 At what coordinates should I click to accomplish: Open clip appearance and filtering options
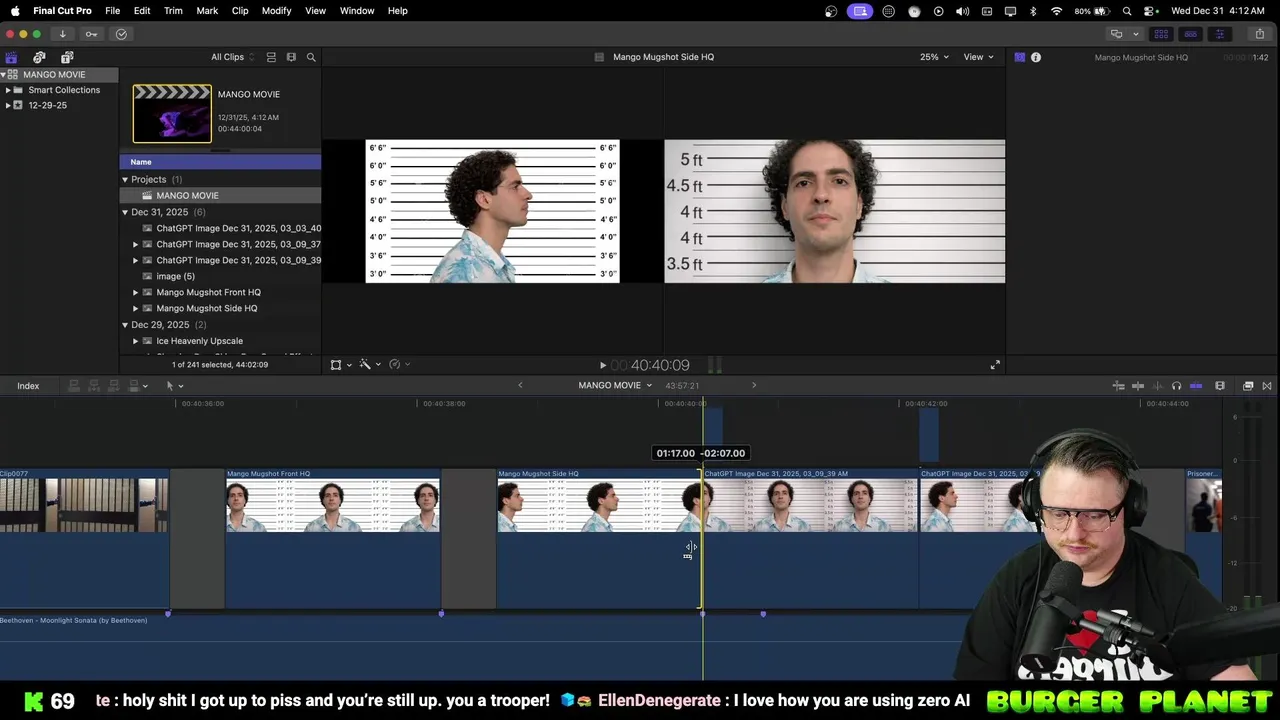pyautogui.click(x=291, y=57)
